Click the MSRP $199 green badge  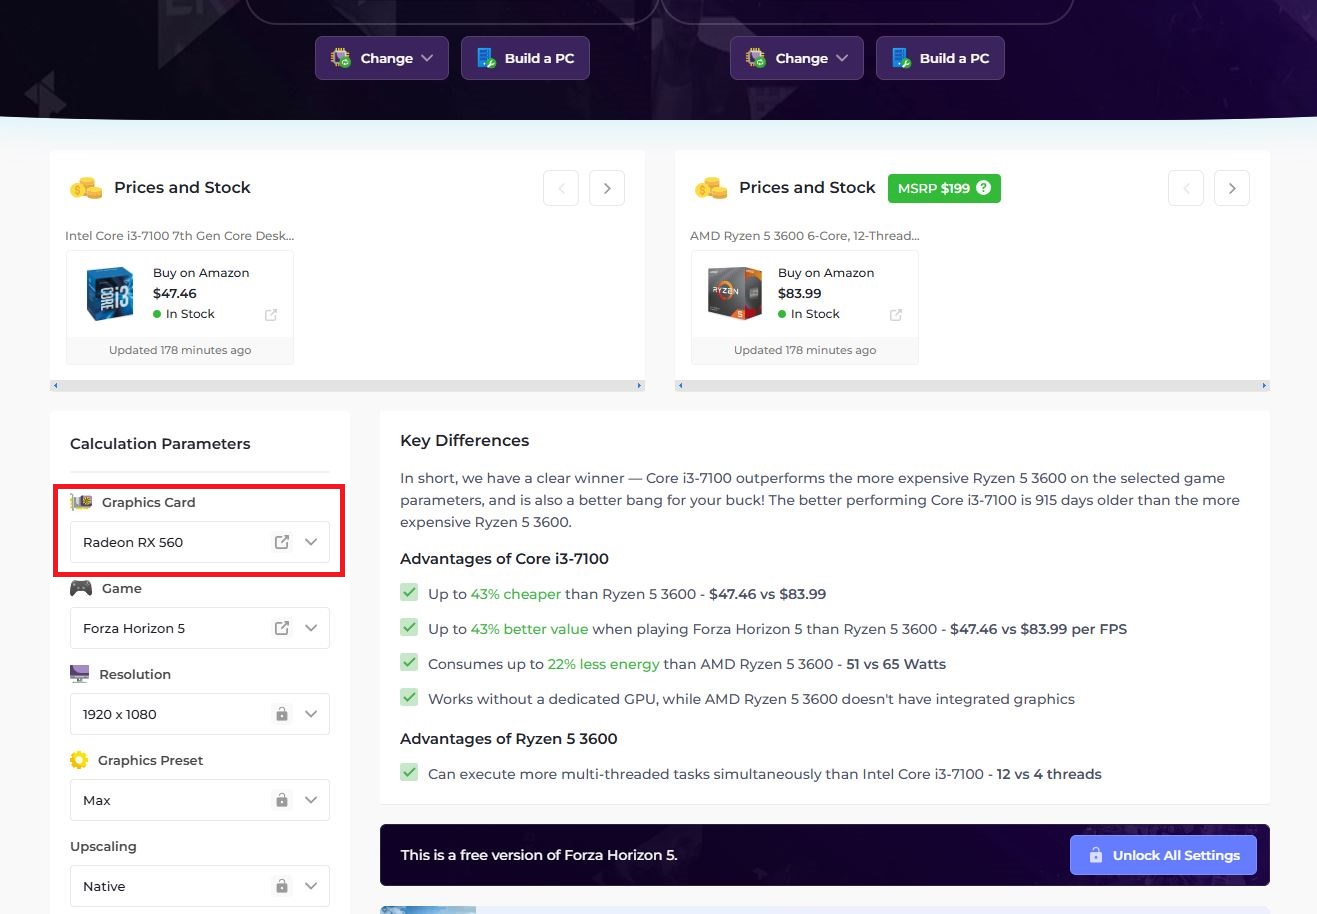[x=944, y=188]
